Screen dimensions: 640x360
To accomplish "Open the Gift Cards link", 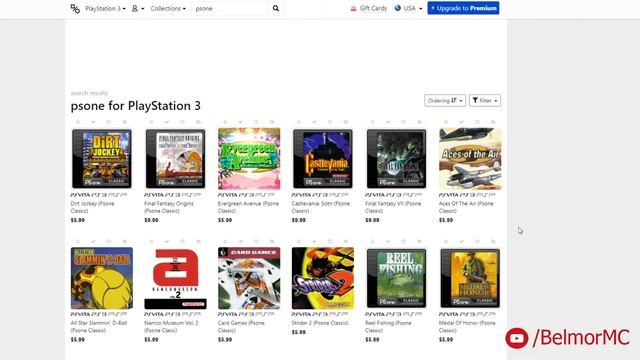I will click(x=369, y=9).
